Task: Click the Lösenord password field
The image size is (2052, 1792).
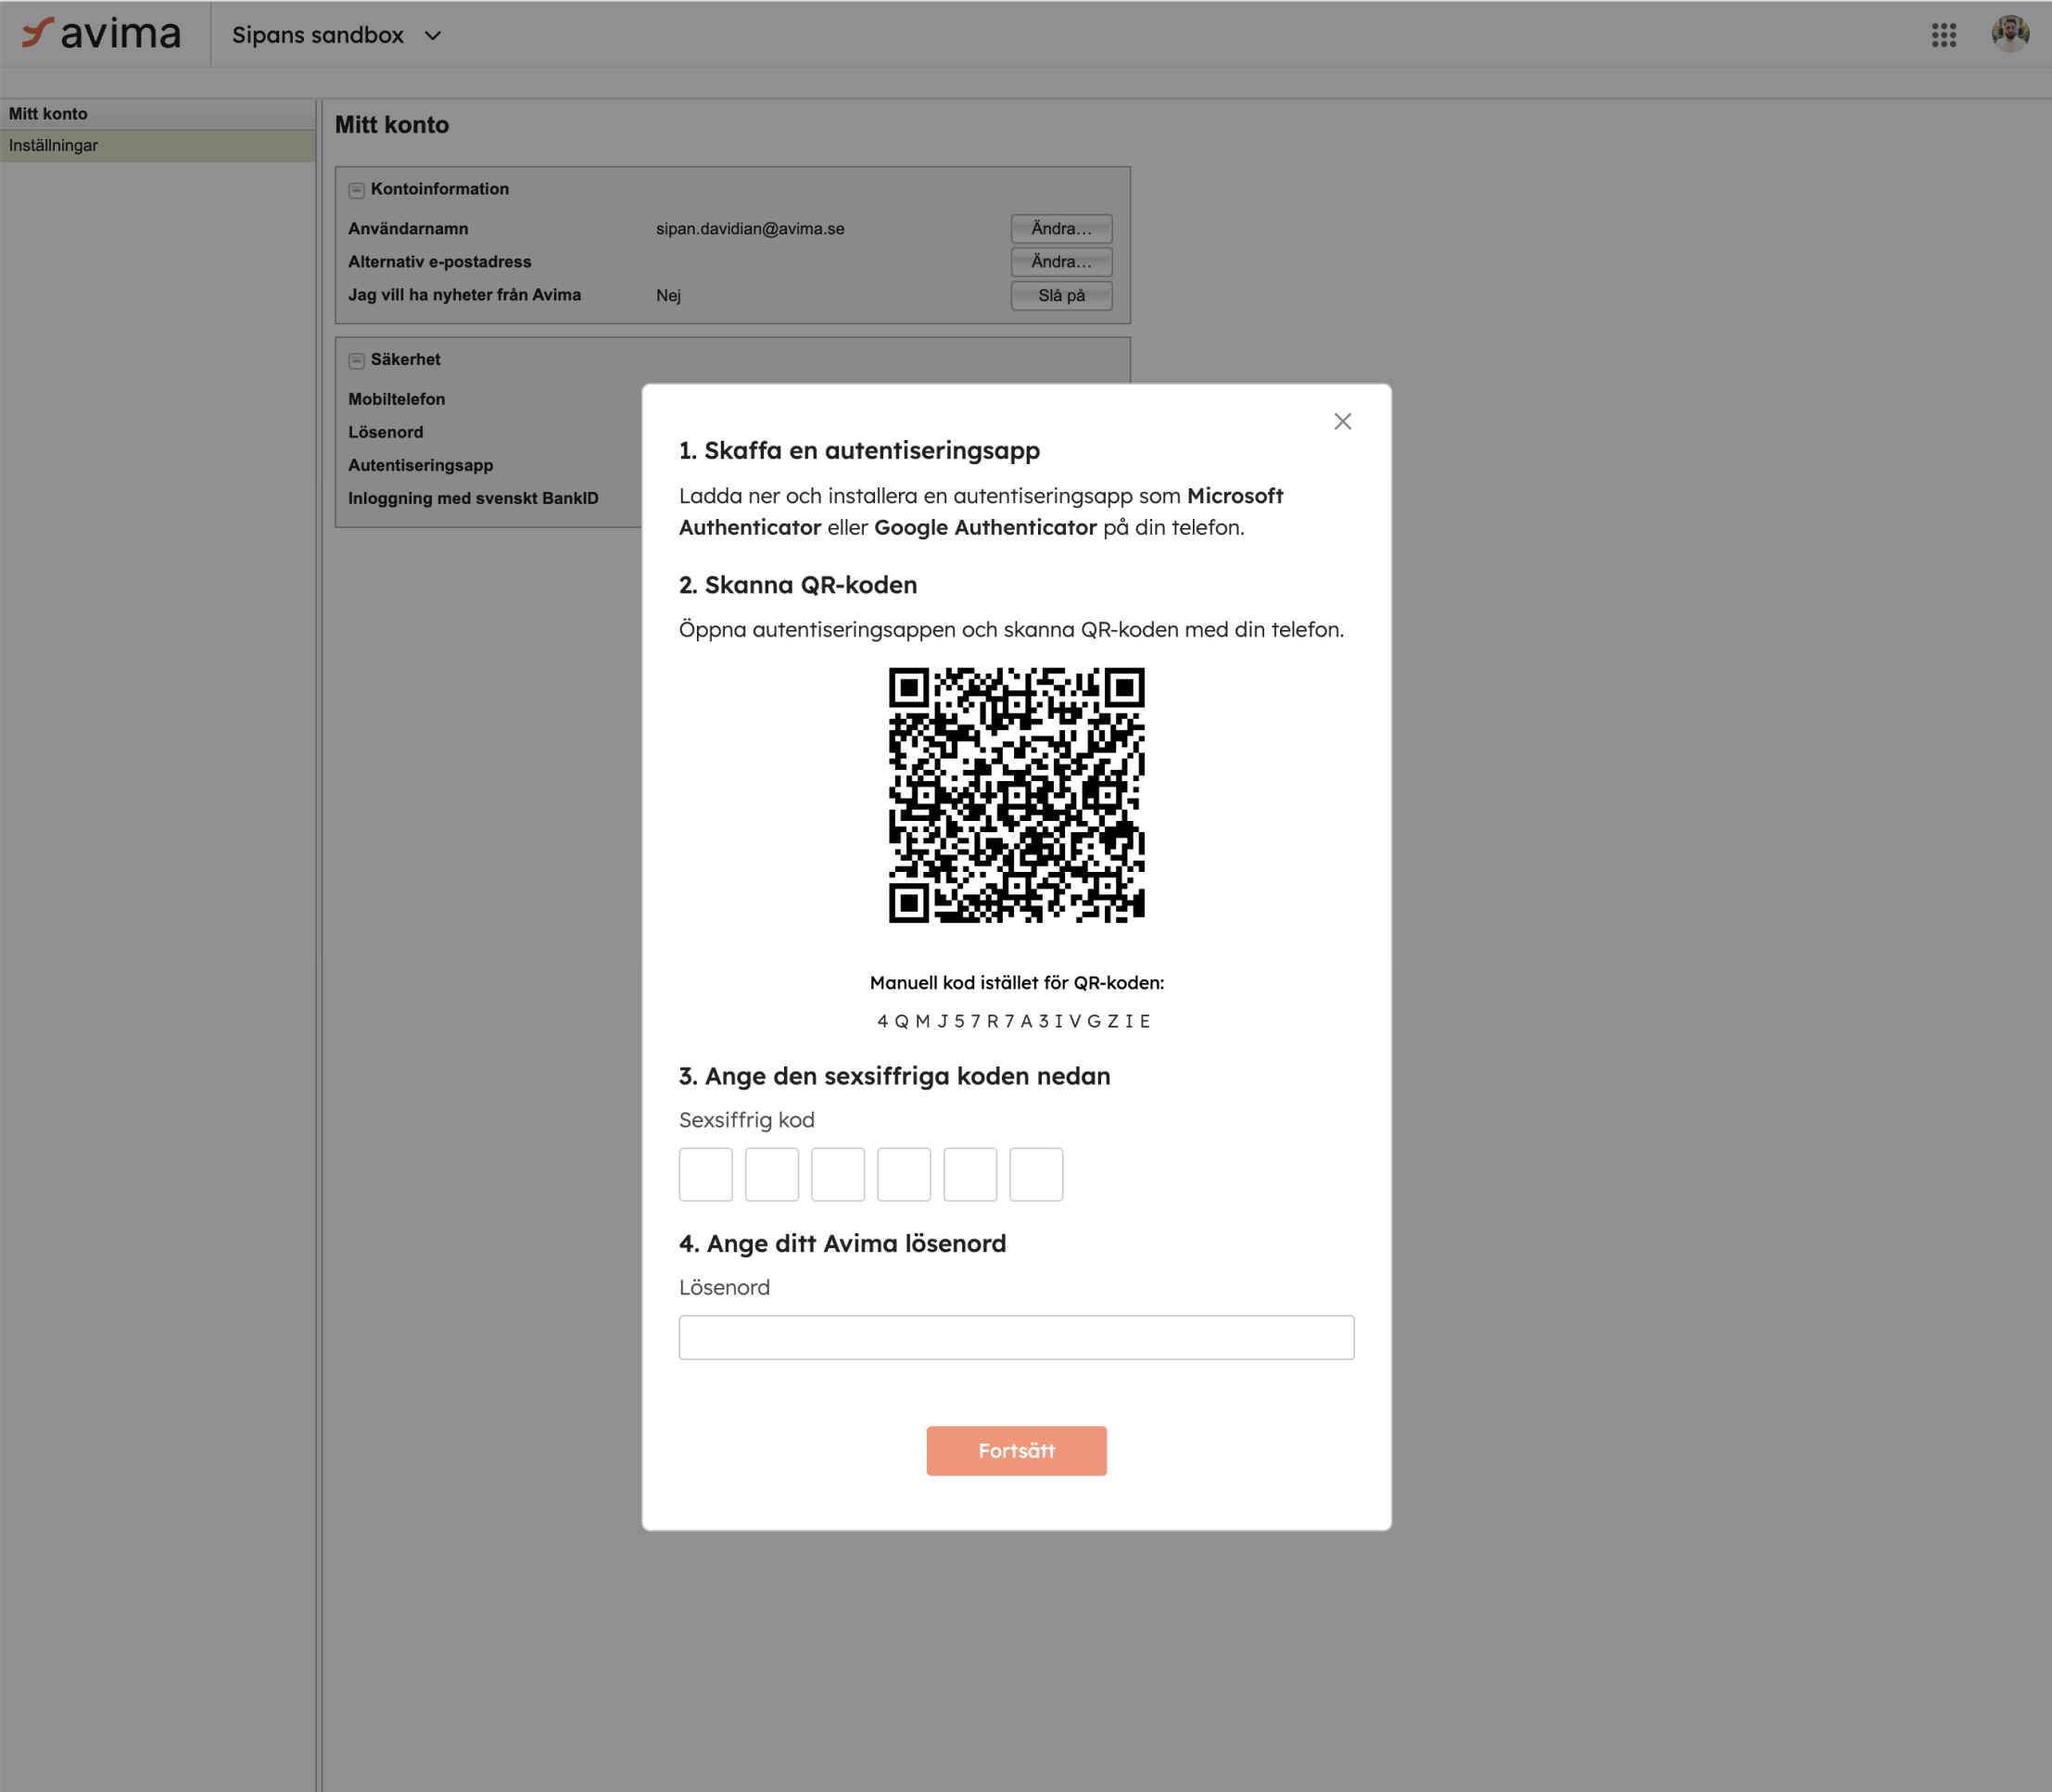Action: [x=1016, y=1337]
